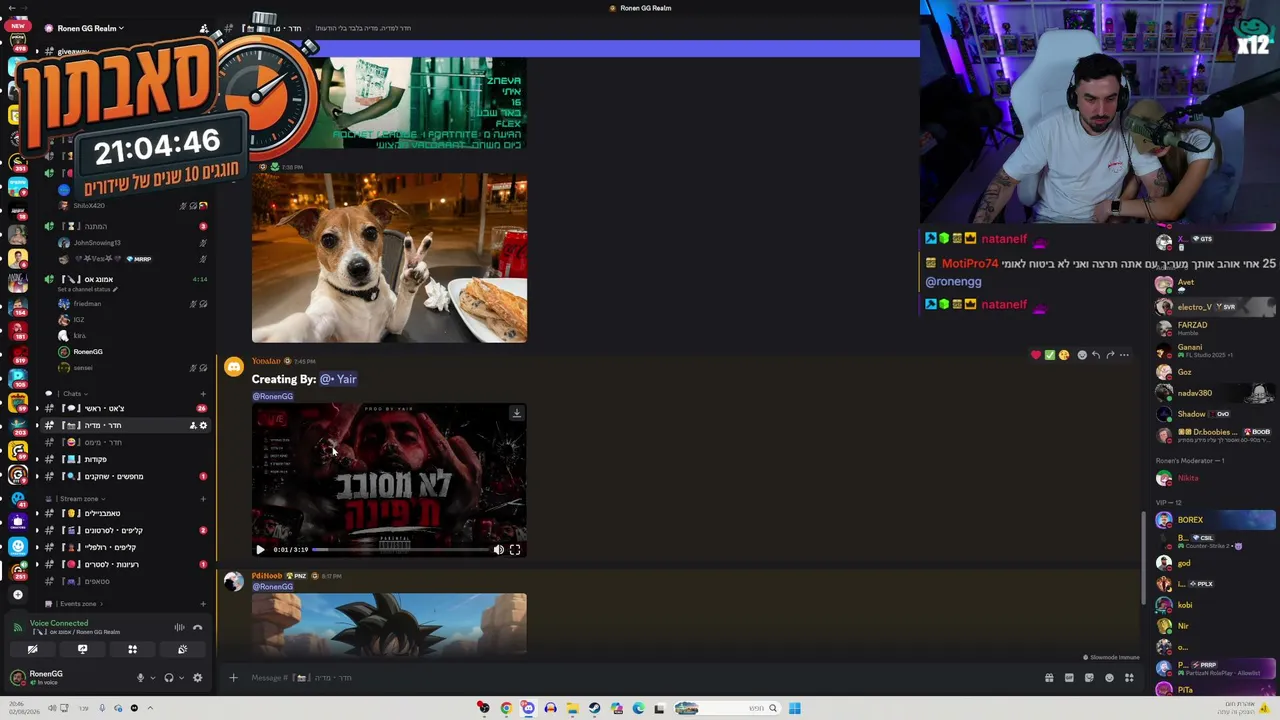Viewport: 1280px width, 720px height.
Task: Open Google Chrome from the taskbar
Action: tap(506, 709)
